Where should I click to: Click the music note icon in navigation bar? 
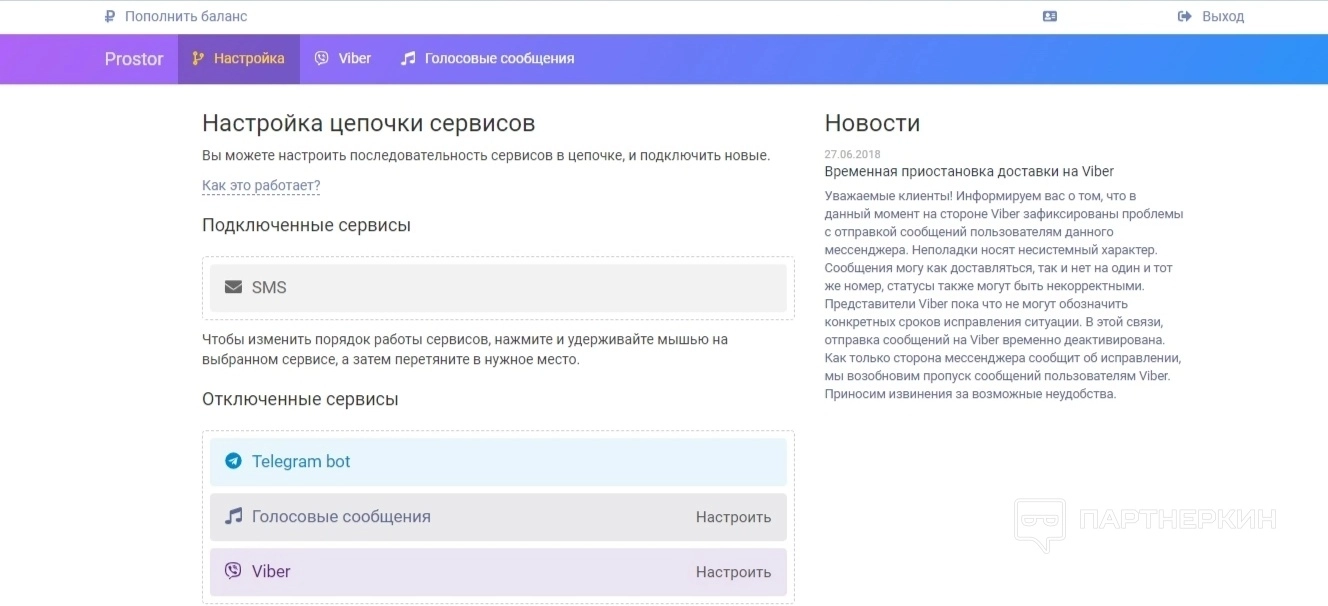[x=408, y=58]
